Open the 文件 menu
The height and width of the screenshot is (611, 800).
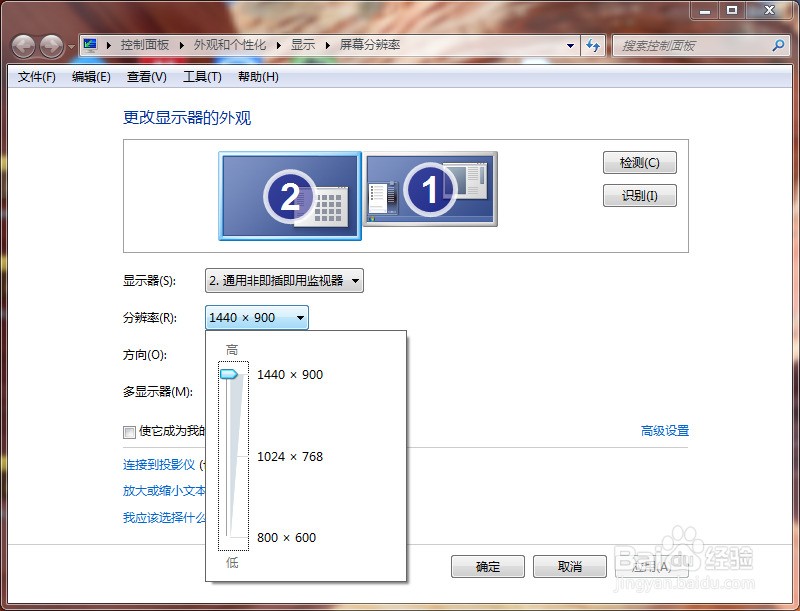coord(35,77)
